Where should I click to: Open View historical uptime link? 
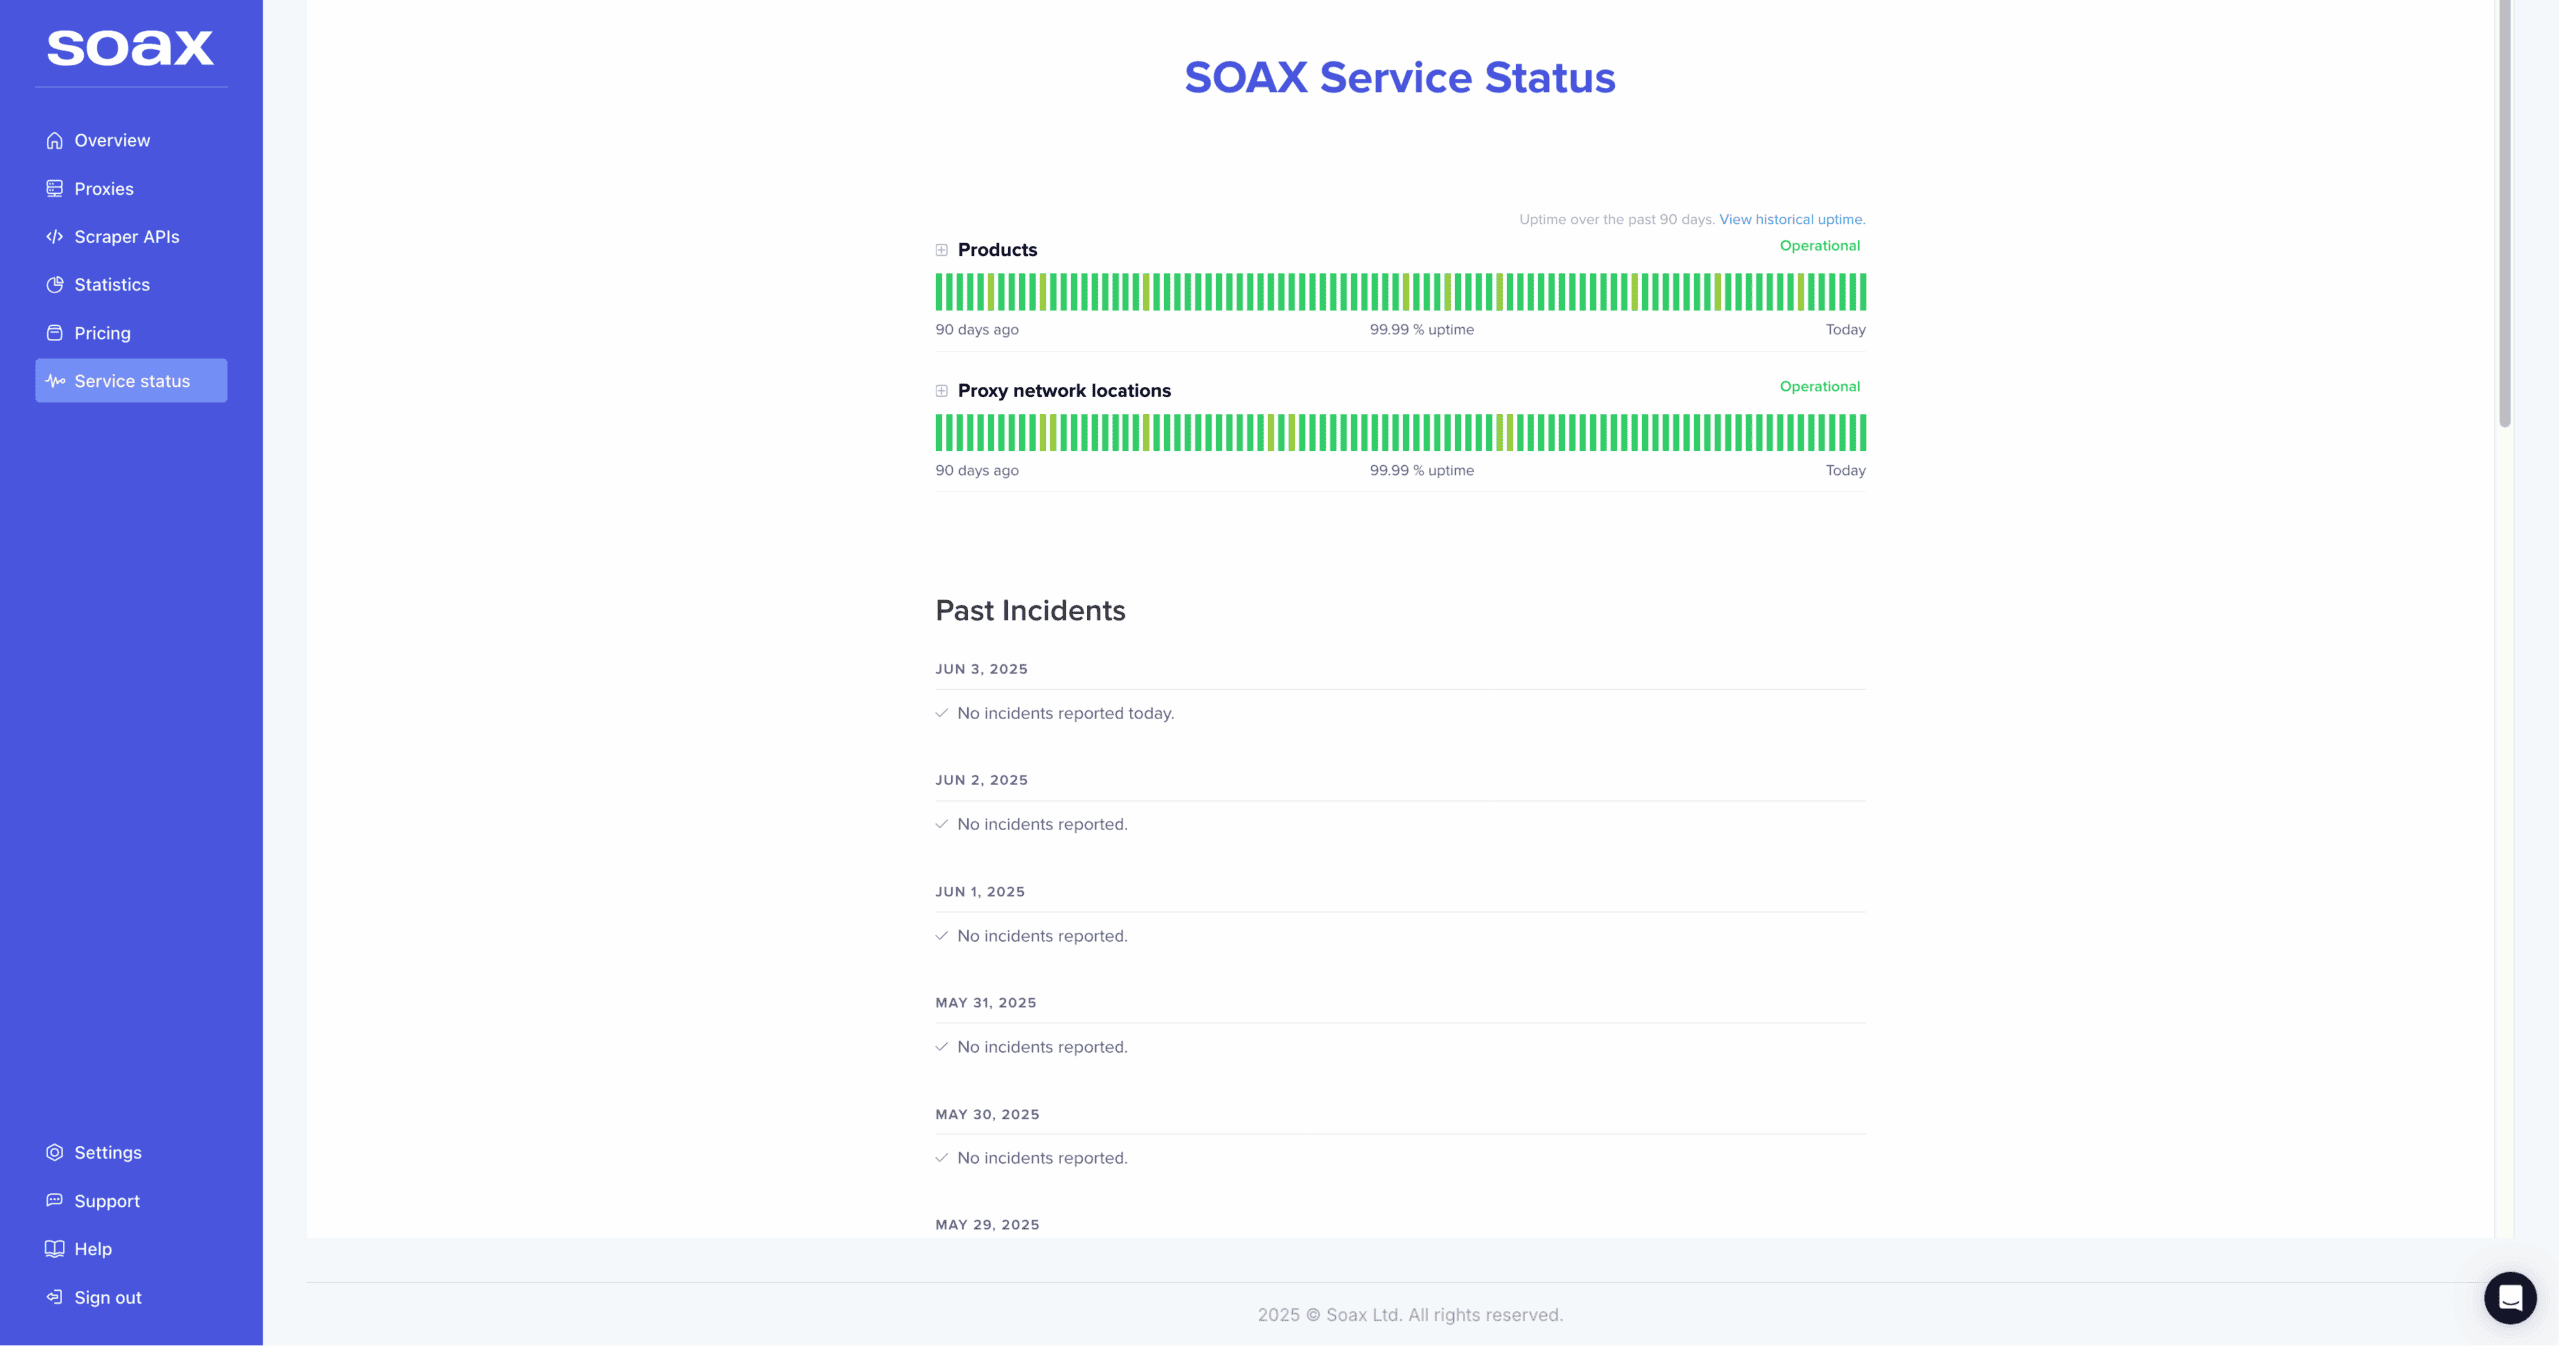tap(1792, 219)
